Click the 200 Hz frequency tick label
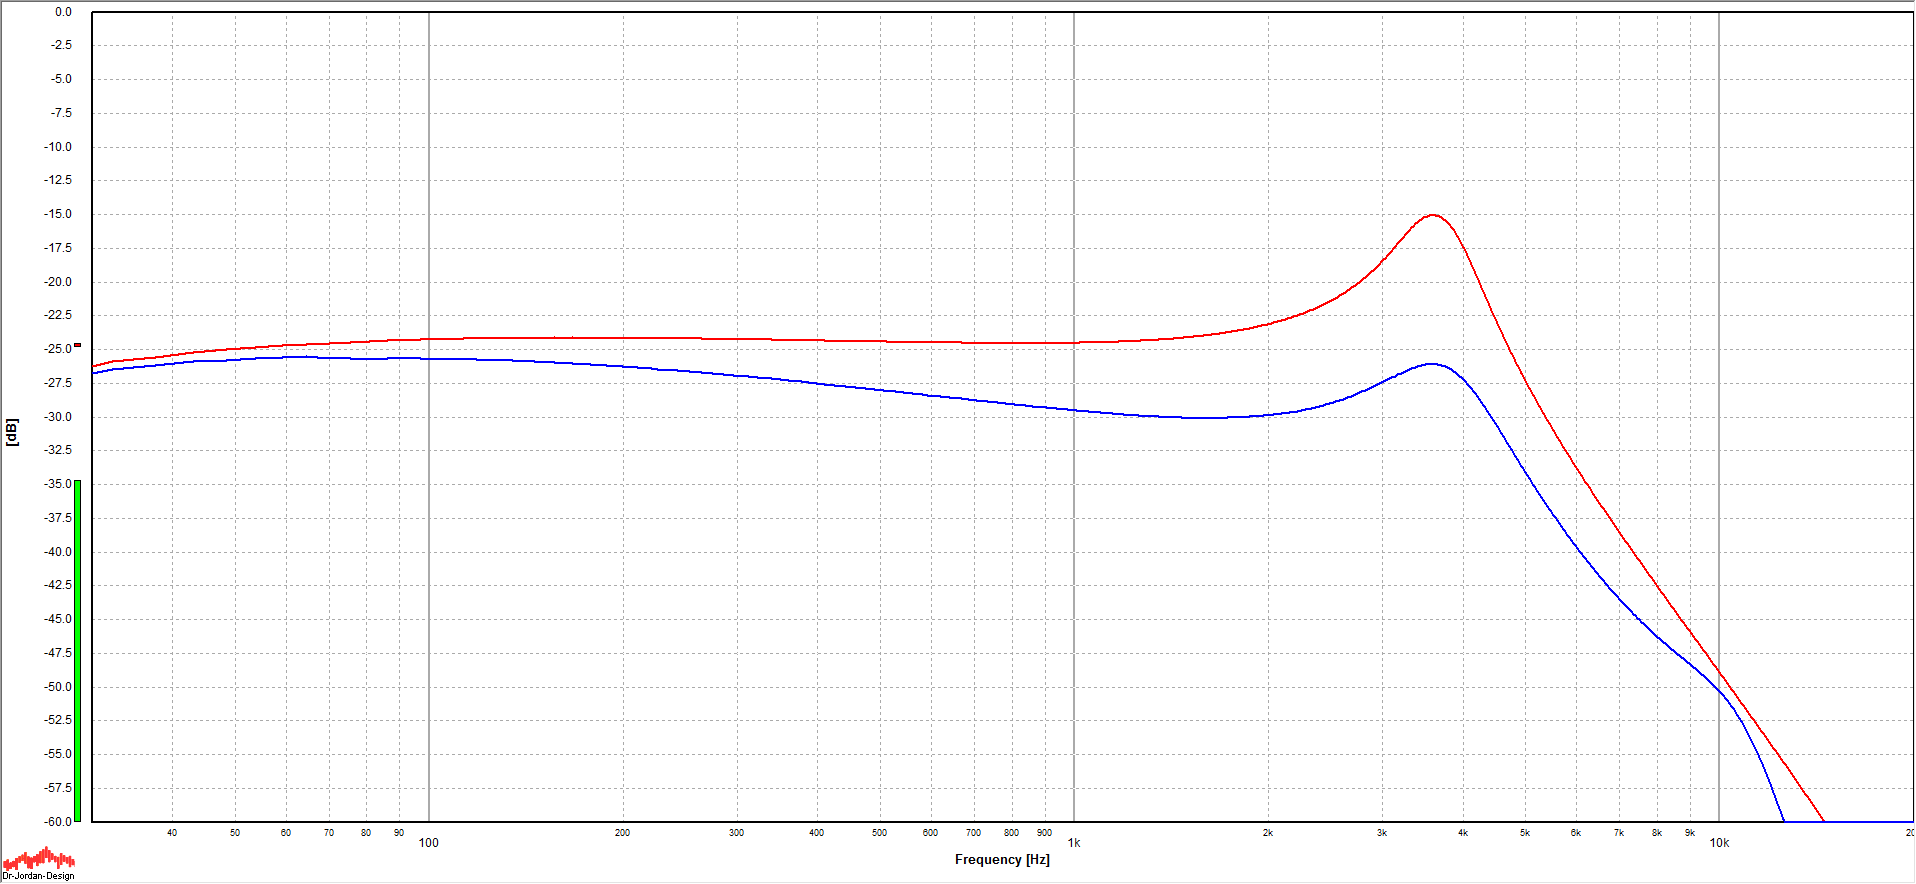This screenshot has height=884, width=1916. point(622,833)
